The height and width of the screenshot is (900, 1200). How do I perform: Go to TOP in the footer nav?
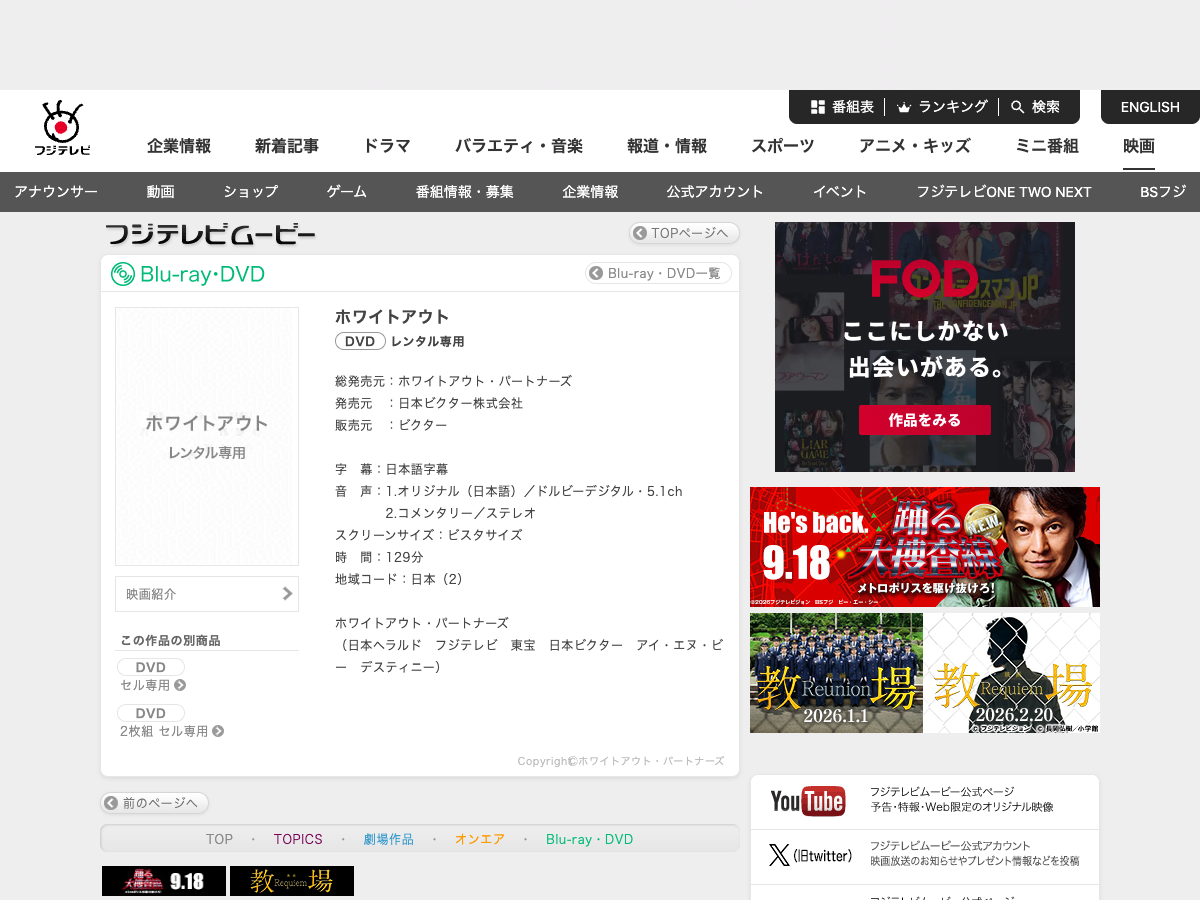click(x=219, y=839)
